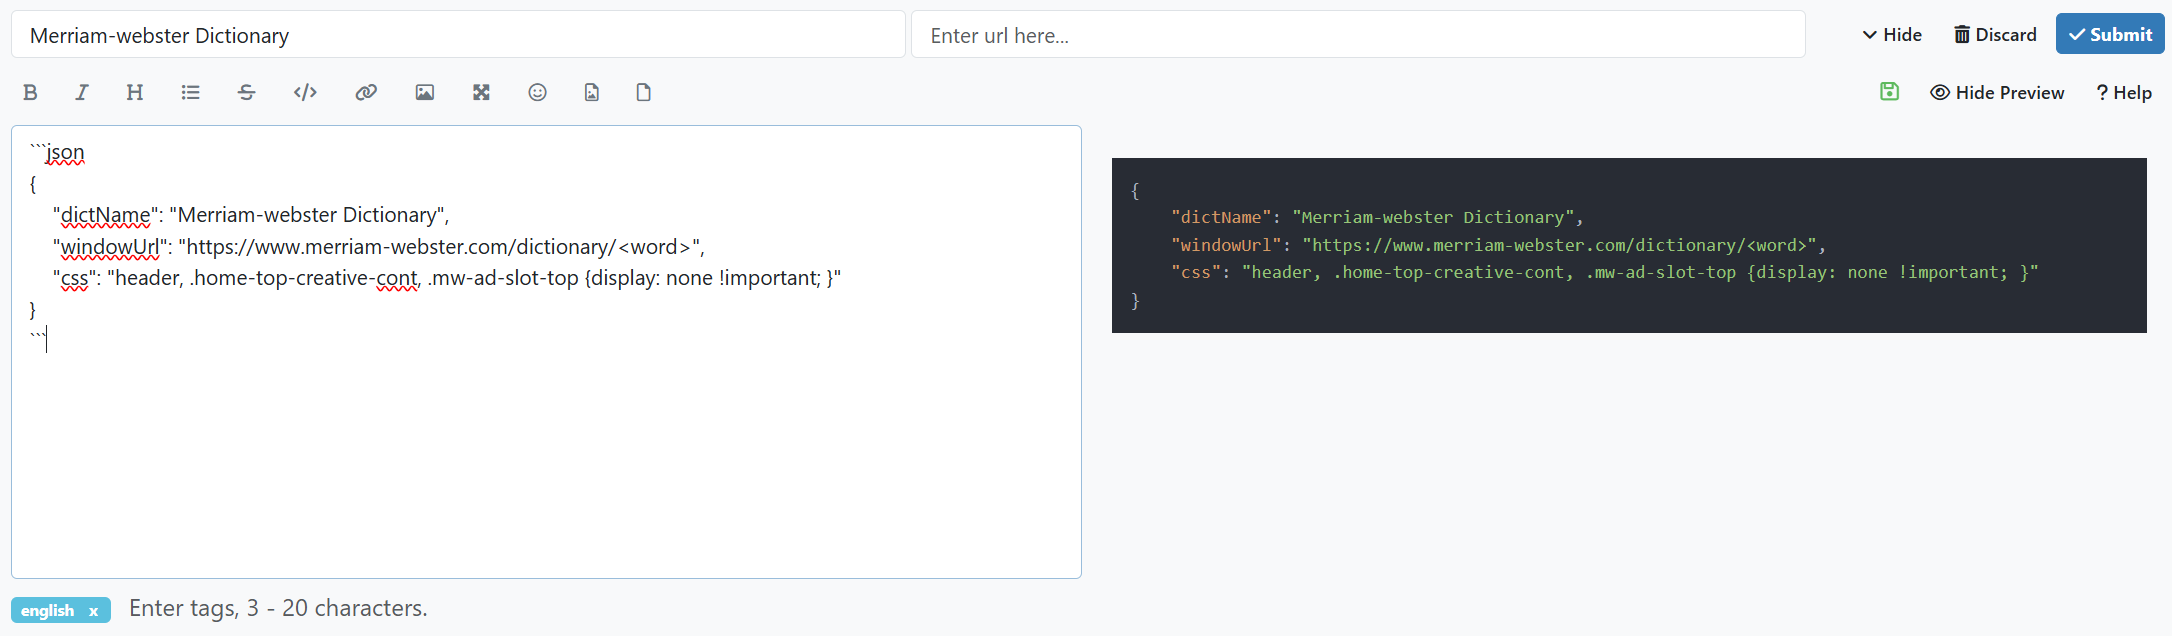
Task: Edit the title field Merriam-webster Dictionary
Action: pos(458,35)
